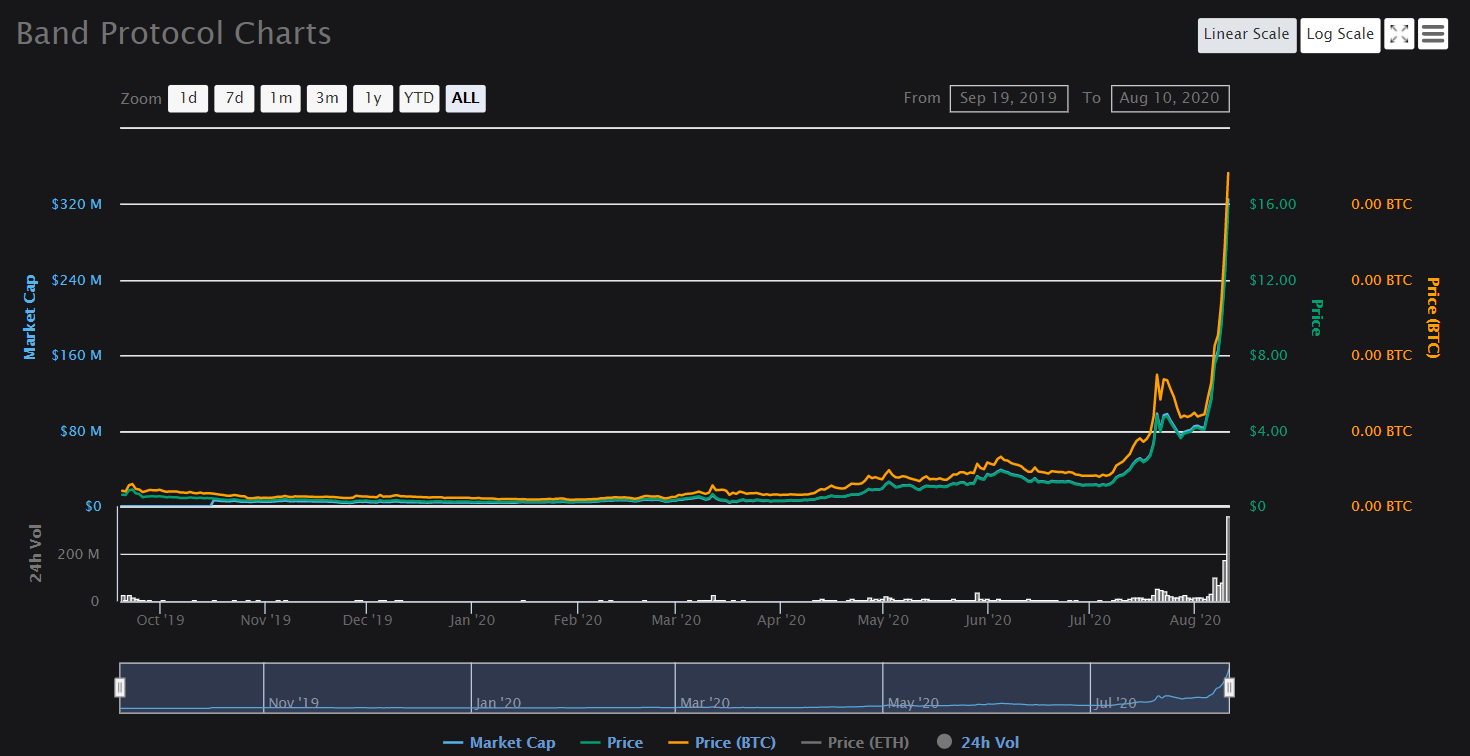The image size is (1470, 756).
Task: Click the Aug '20 axis label
Action: click(x=1194, y=620)
